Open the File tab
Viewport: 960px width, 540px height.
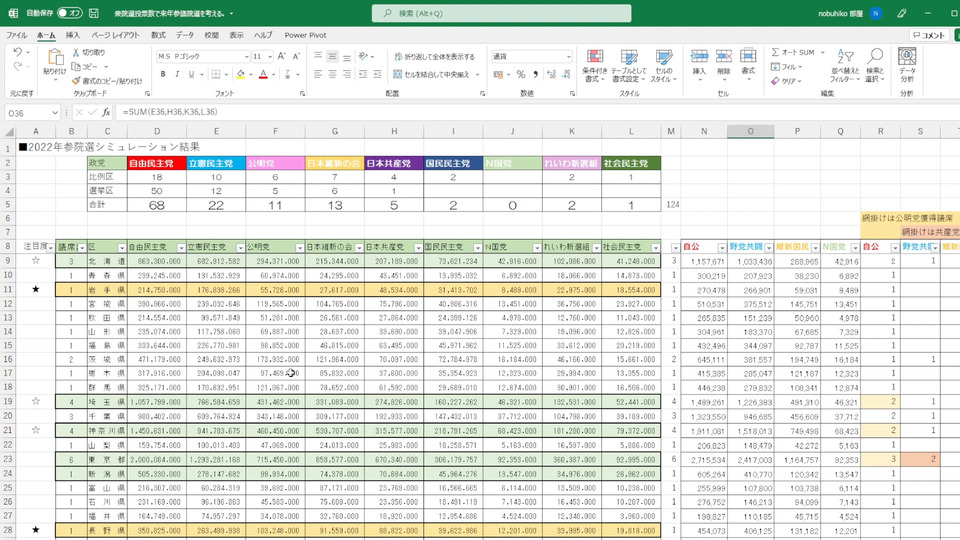(17, 36)
